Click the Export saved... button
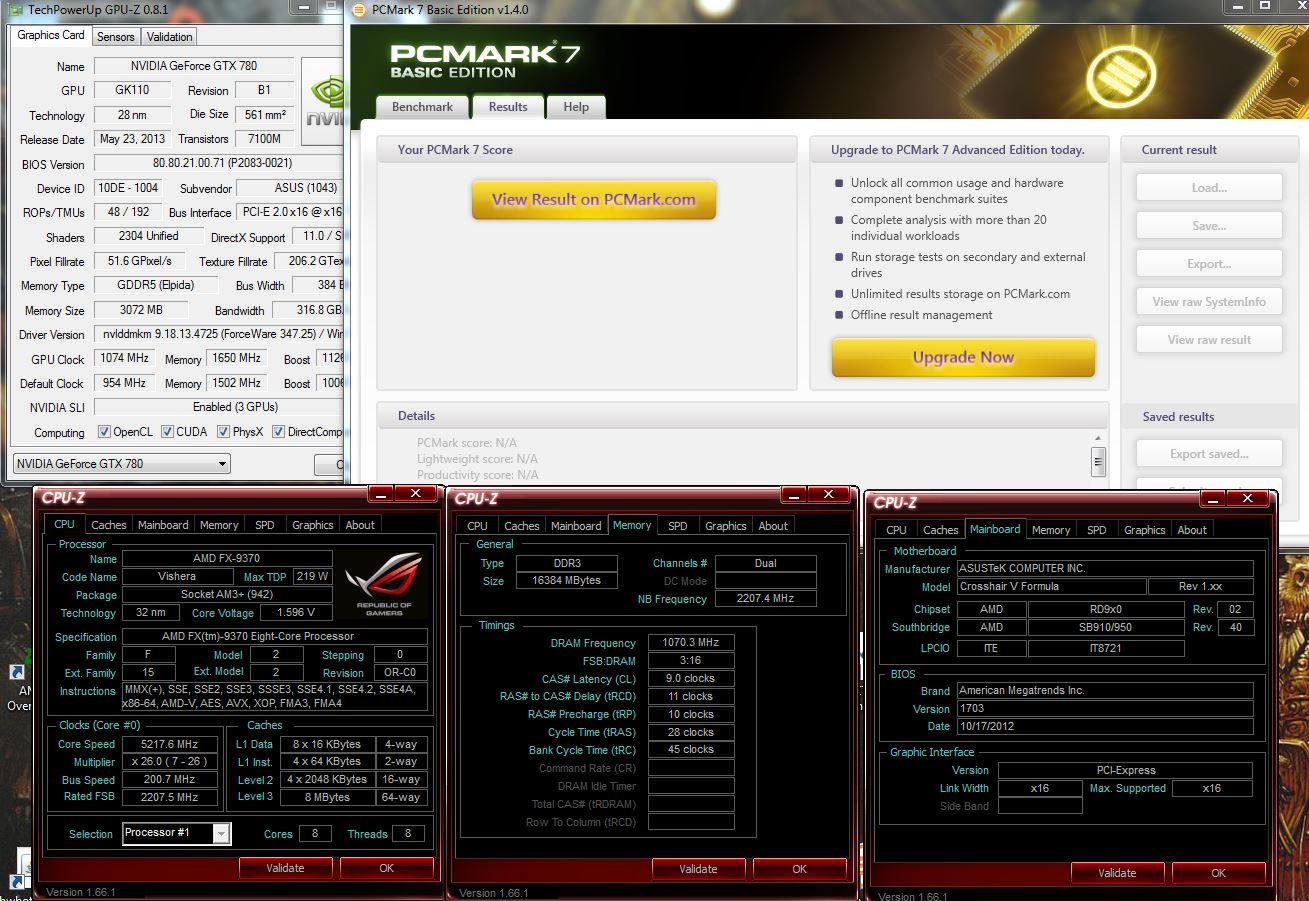This screenshot has width=1309, height=901. 1209,454
